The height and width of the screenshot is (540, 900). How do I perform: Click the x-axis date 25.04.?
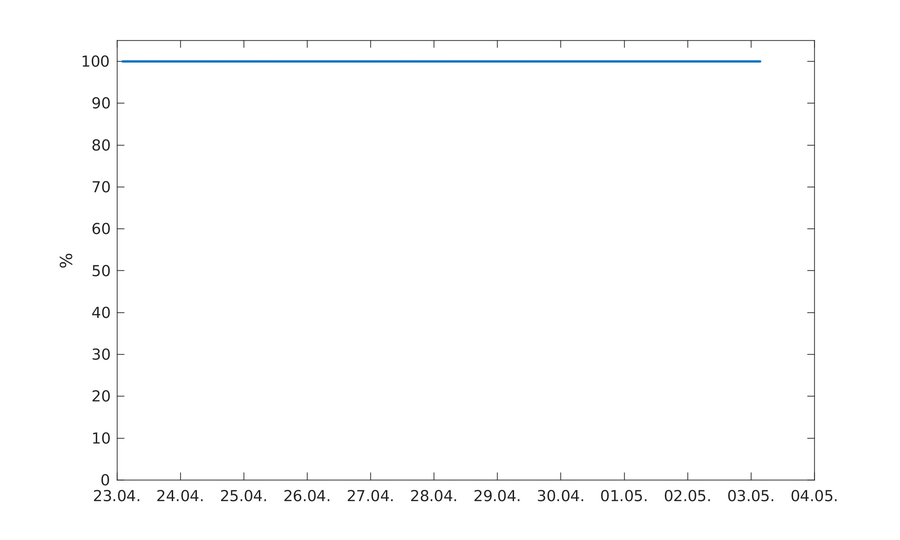coord(243,496)
